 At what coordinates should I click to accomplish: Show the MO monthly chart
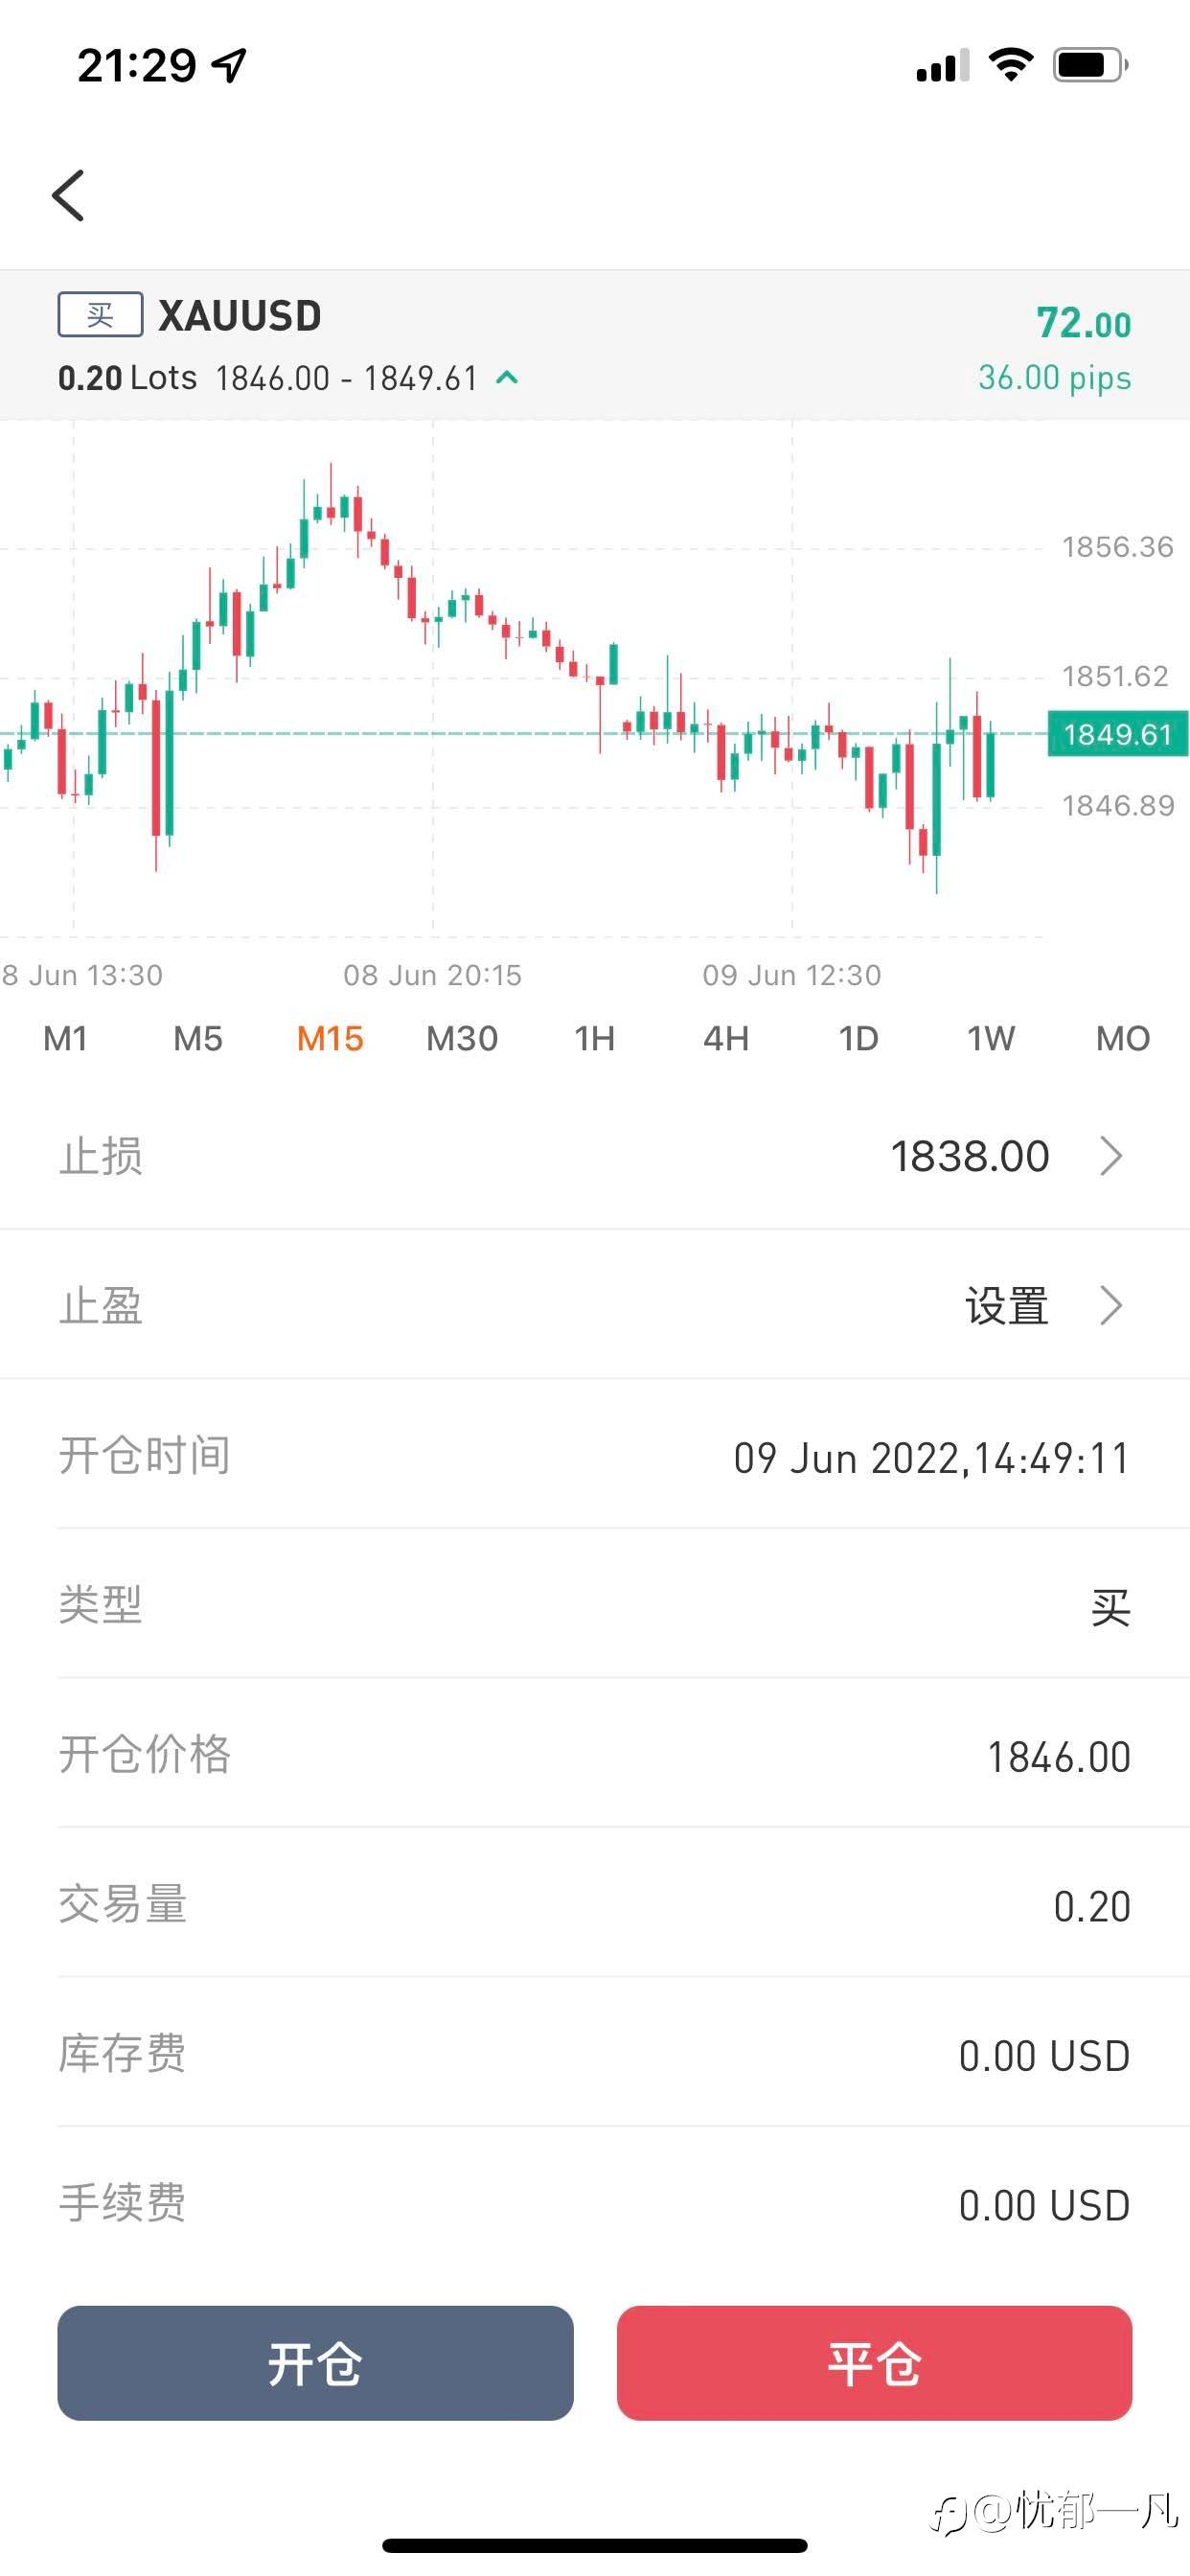tap(1123, 1039)
